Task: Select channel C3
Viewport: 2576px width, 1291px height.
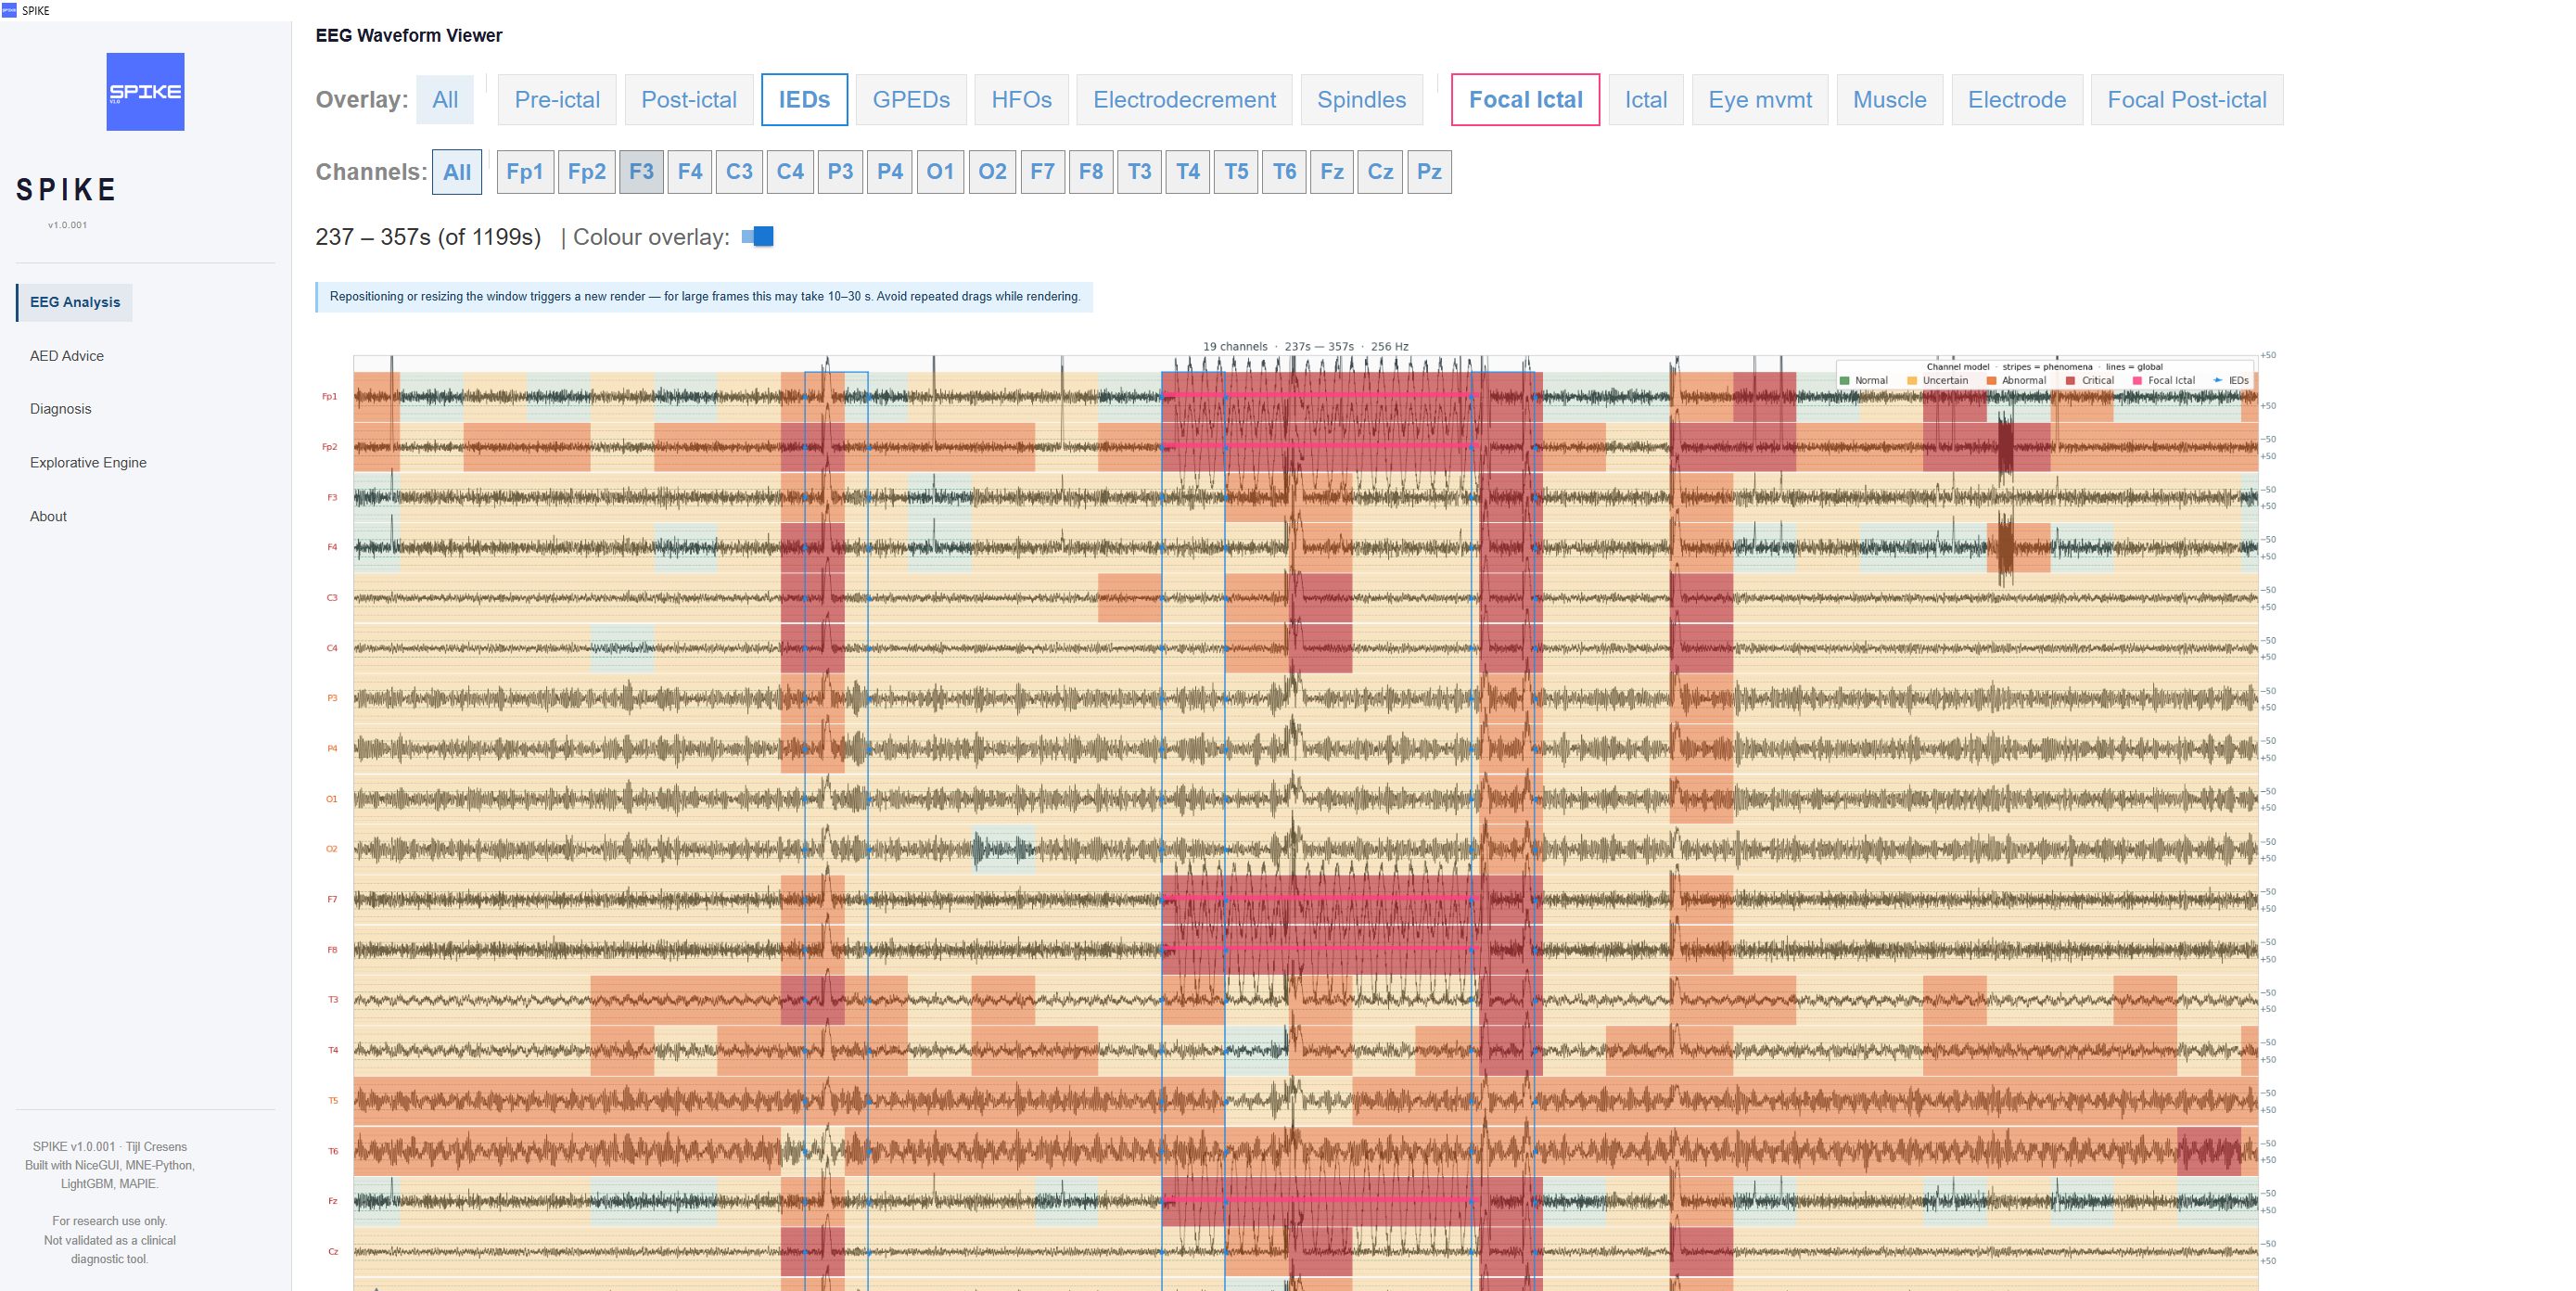Action: click(739, 172)
